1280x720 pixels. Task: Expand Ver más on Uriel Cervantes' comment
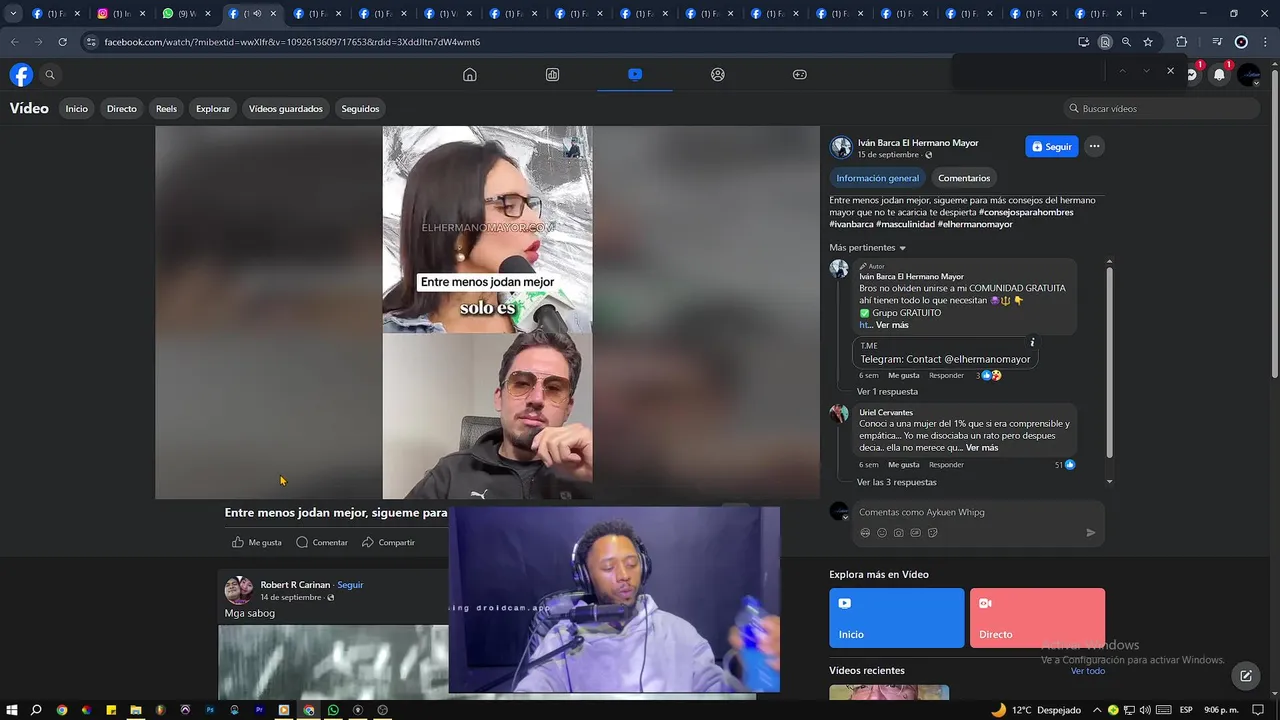982,448
